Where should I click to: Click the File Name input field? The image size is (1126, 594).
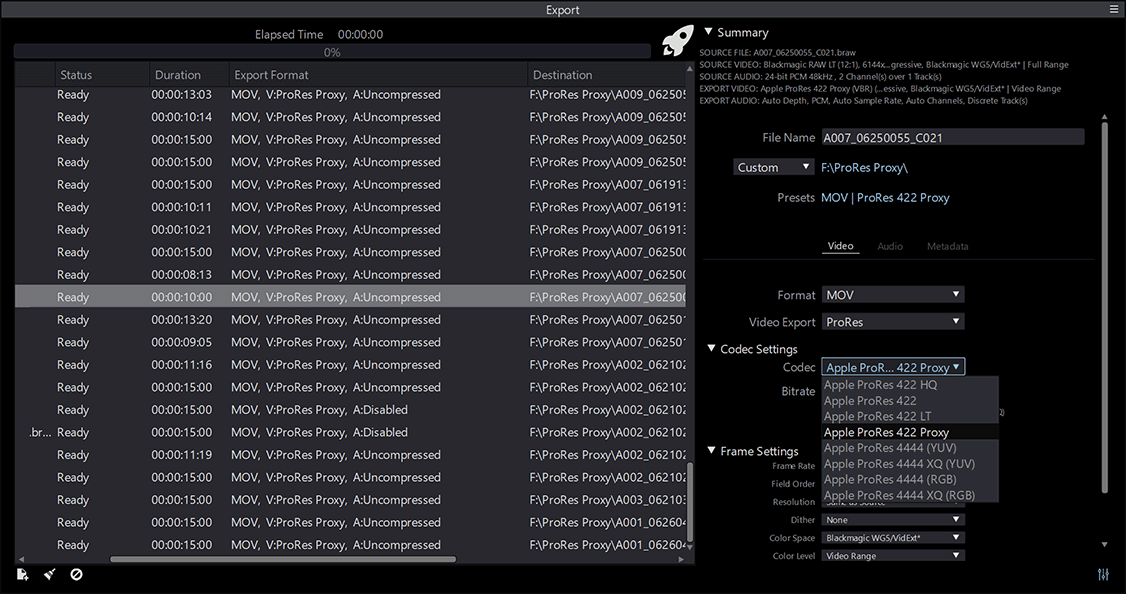point(953,137)
